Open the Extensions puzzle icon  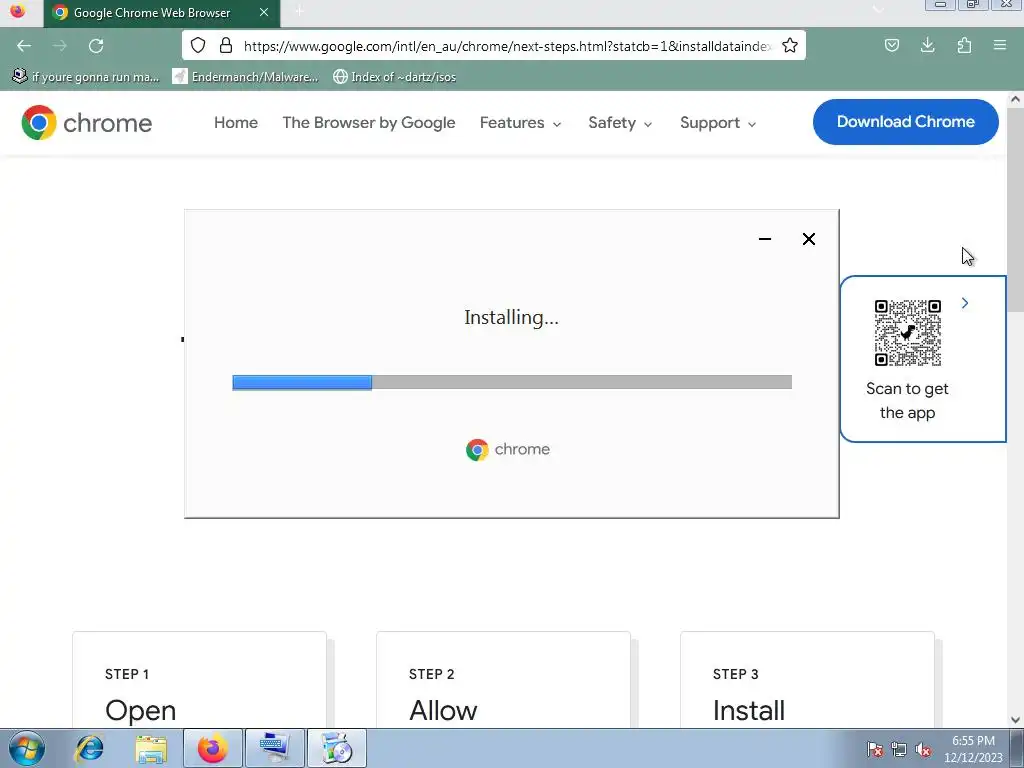coord(964,45)
